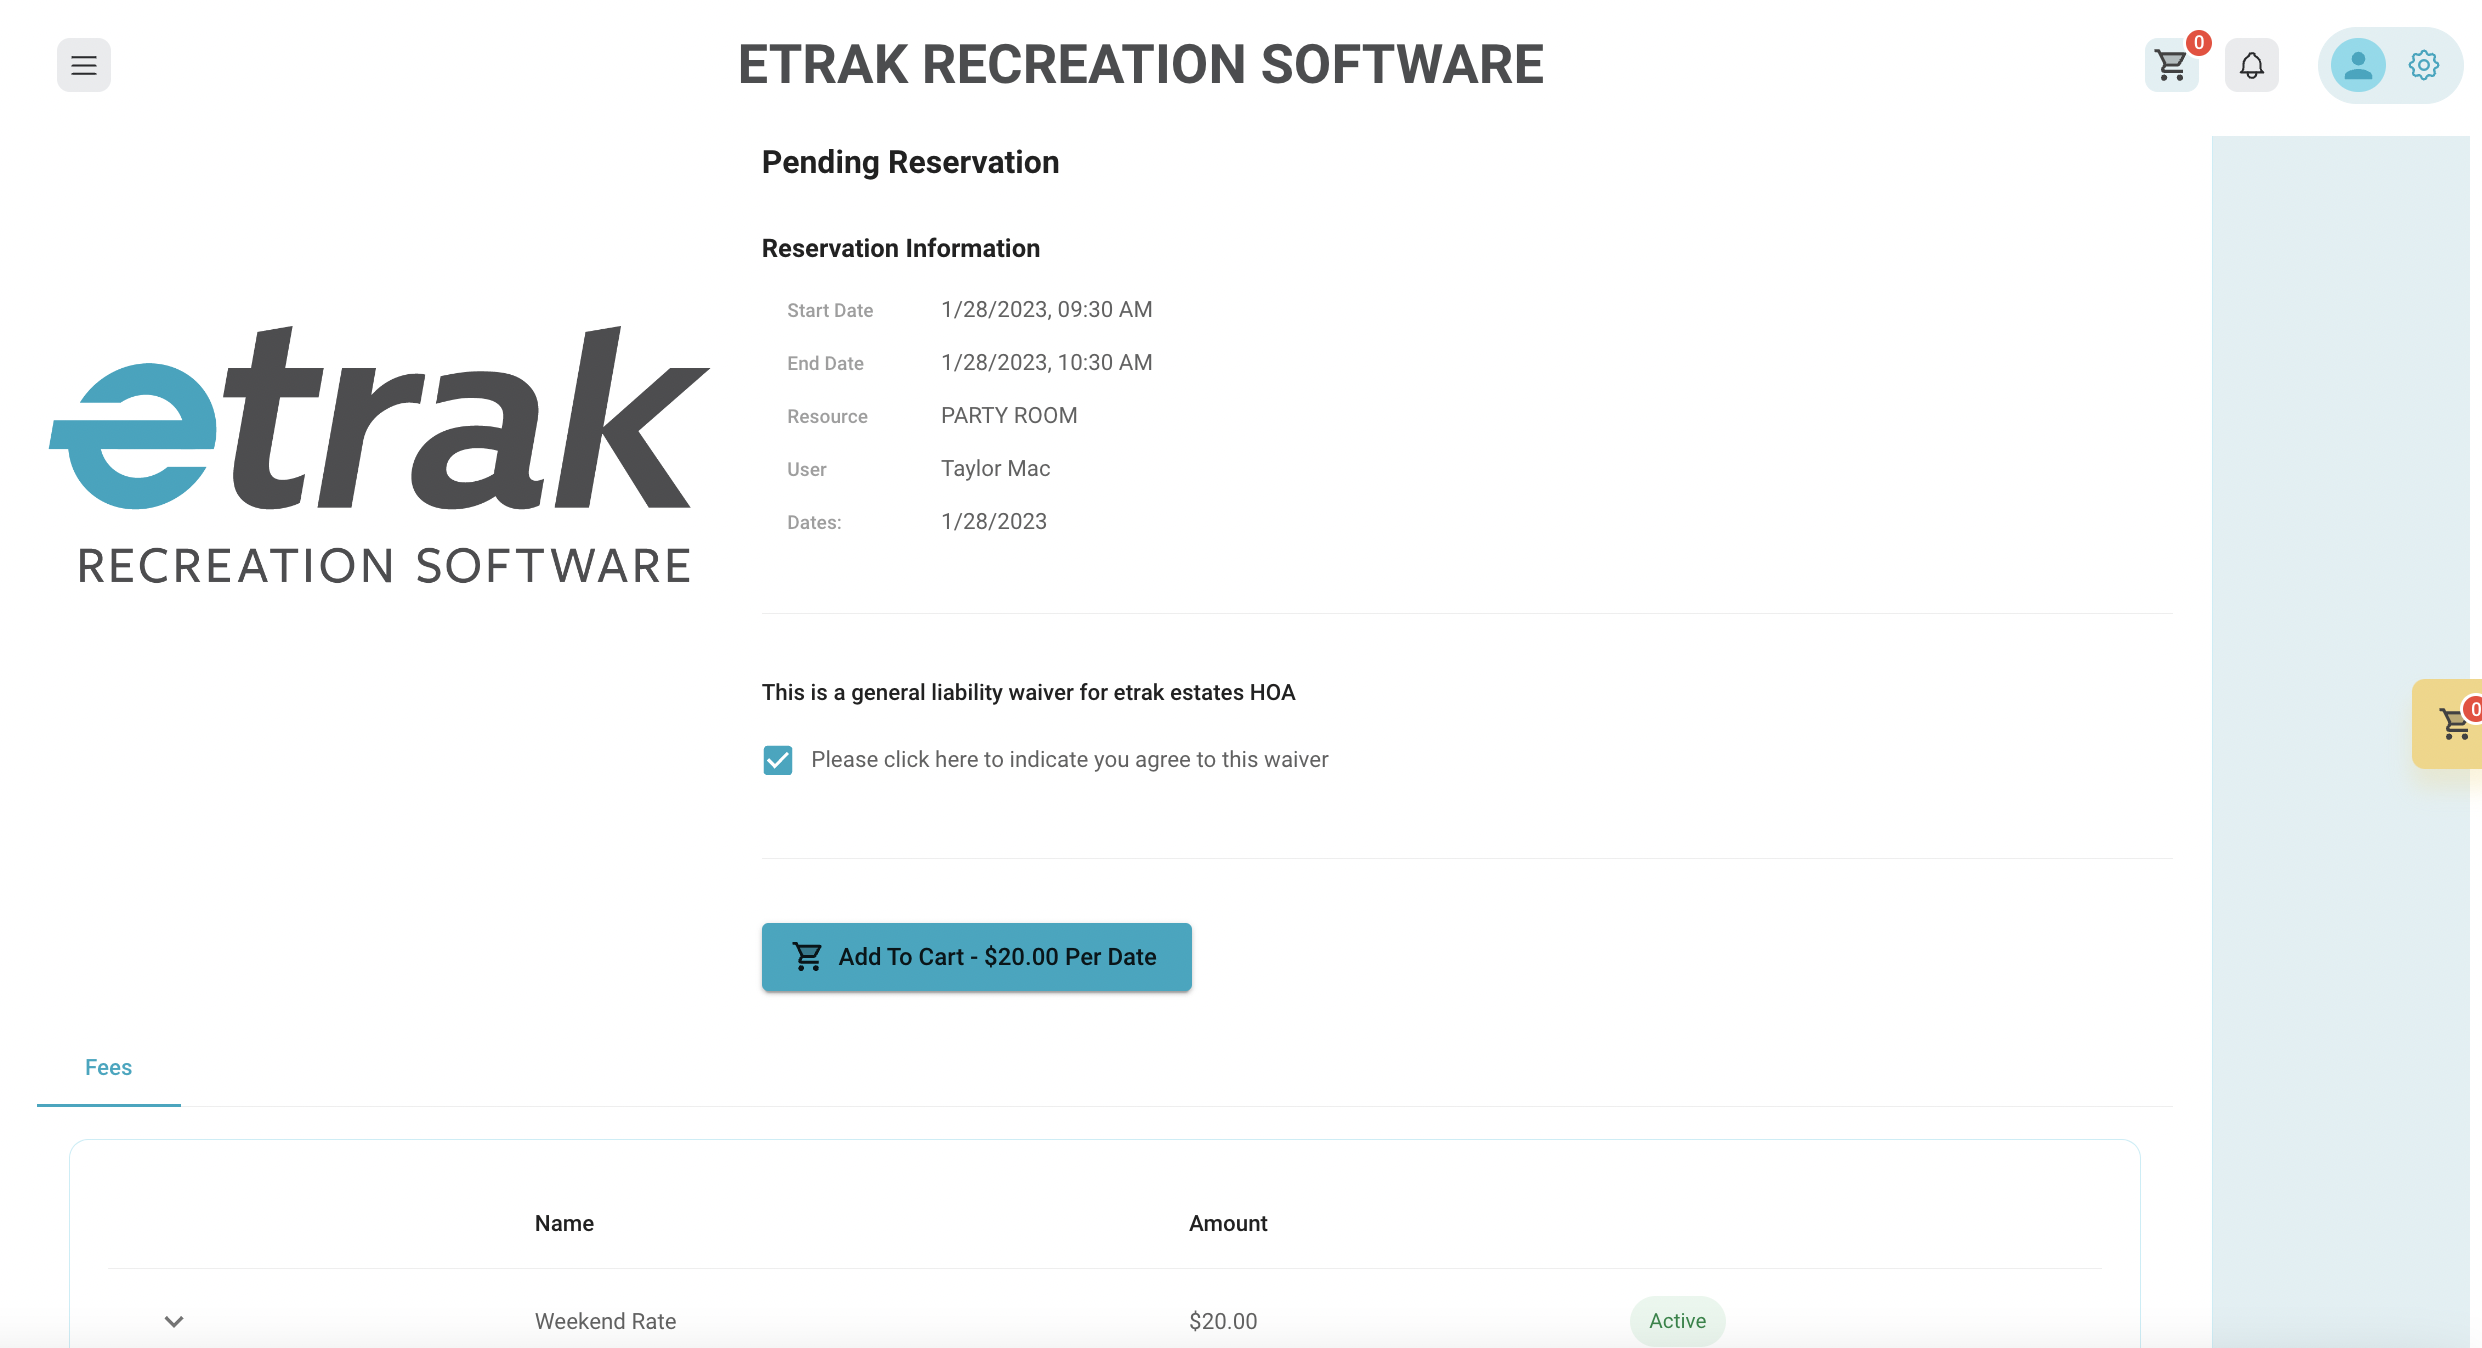2482x1348 pixels.
Task: Click the ETRAK RECREATION SOFTWARE page title
Action: click(x=1141, y=65)
